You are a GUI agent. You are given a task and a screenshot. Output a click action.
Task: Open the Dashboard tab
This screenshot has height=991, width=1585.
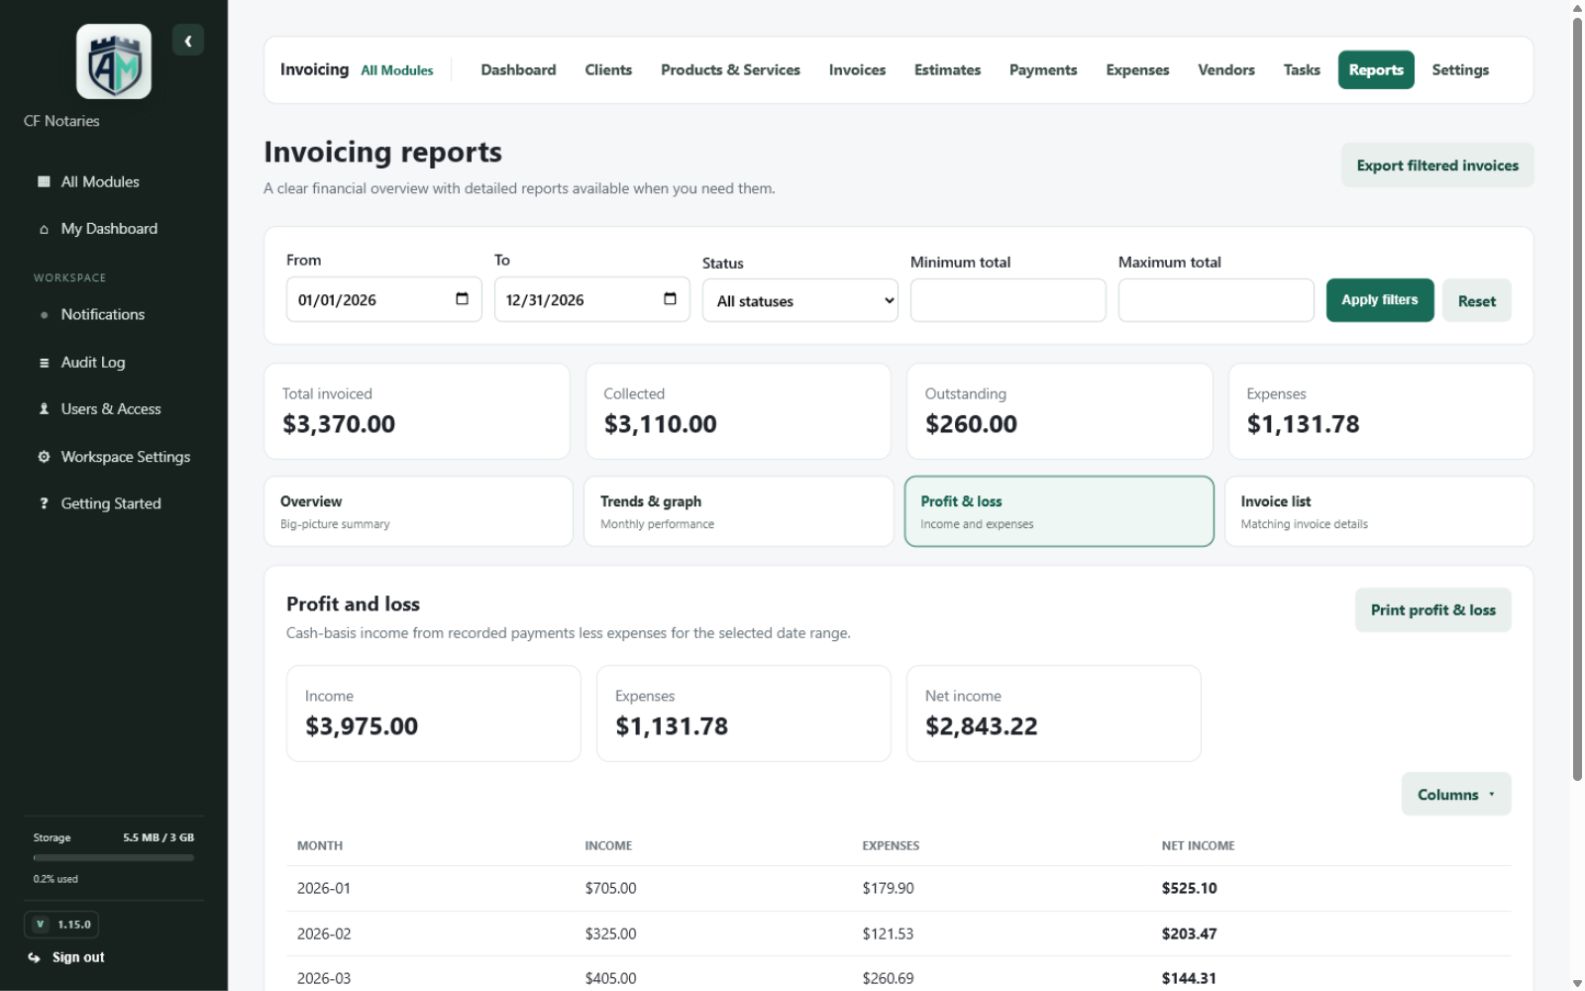518,70
